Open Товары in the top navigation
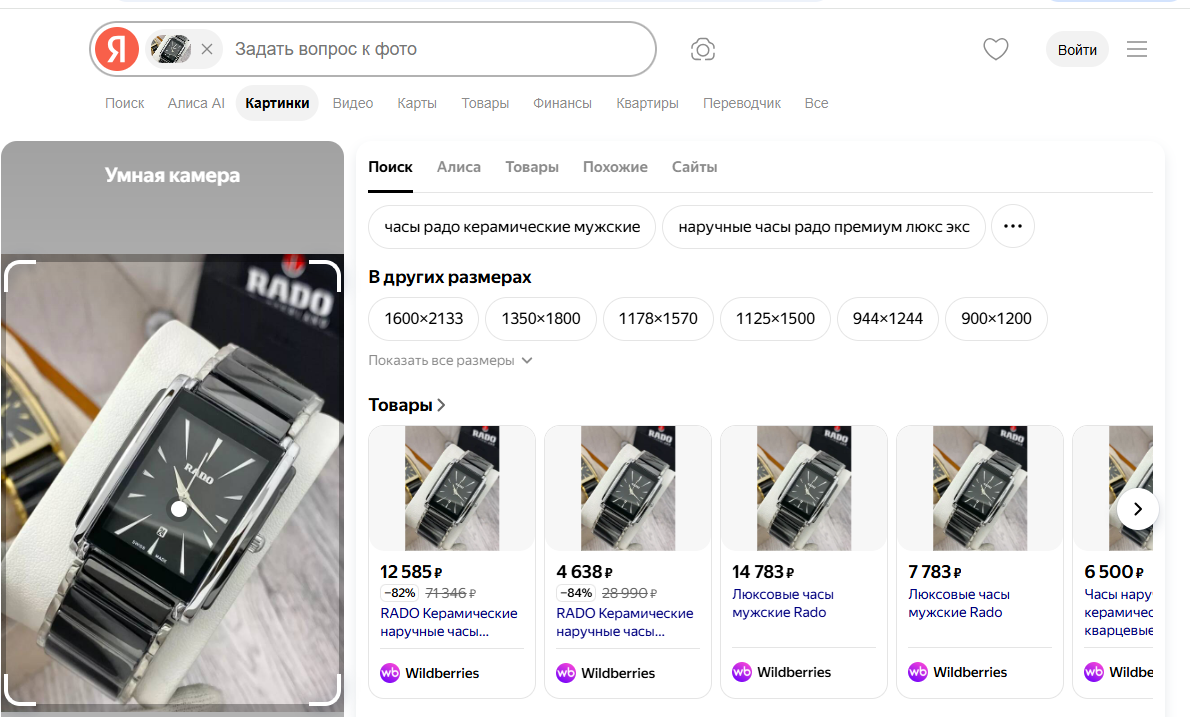1190x717 pixels. coord(485,103)
